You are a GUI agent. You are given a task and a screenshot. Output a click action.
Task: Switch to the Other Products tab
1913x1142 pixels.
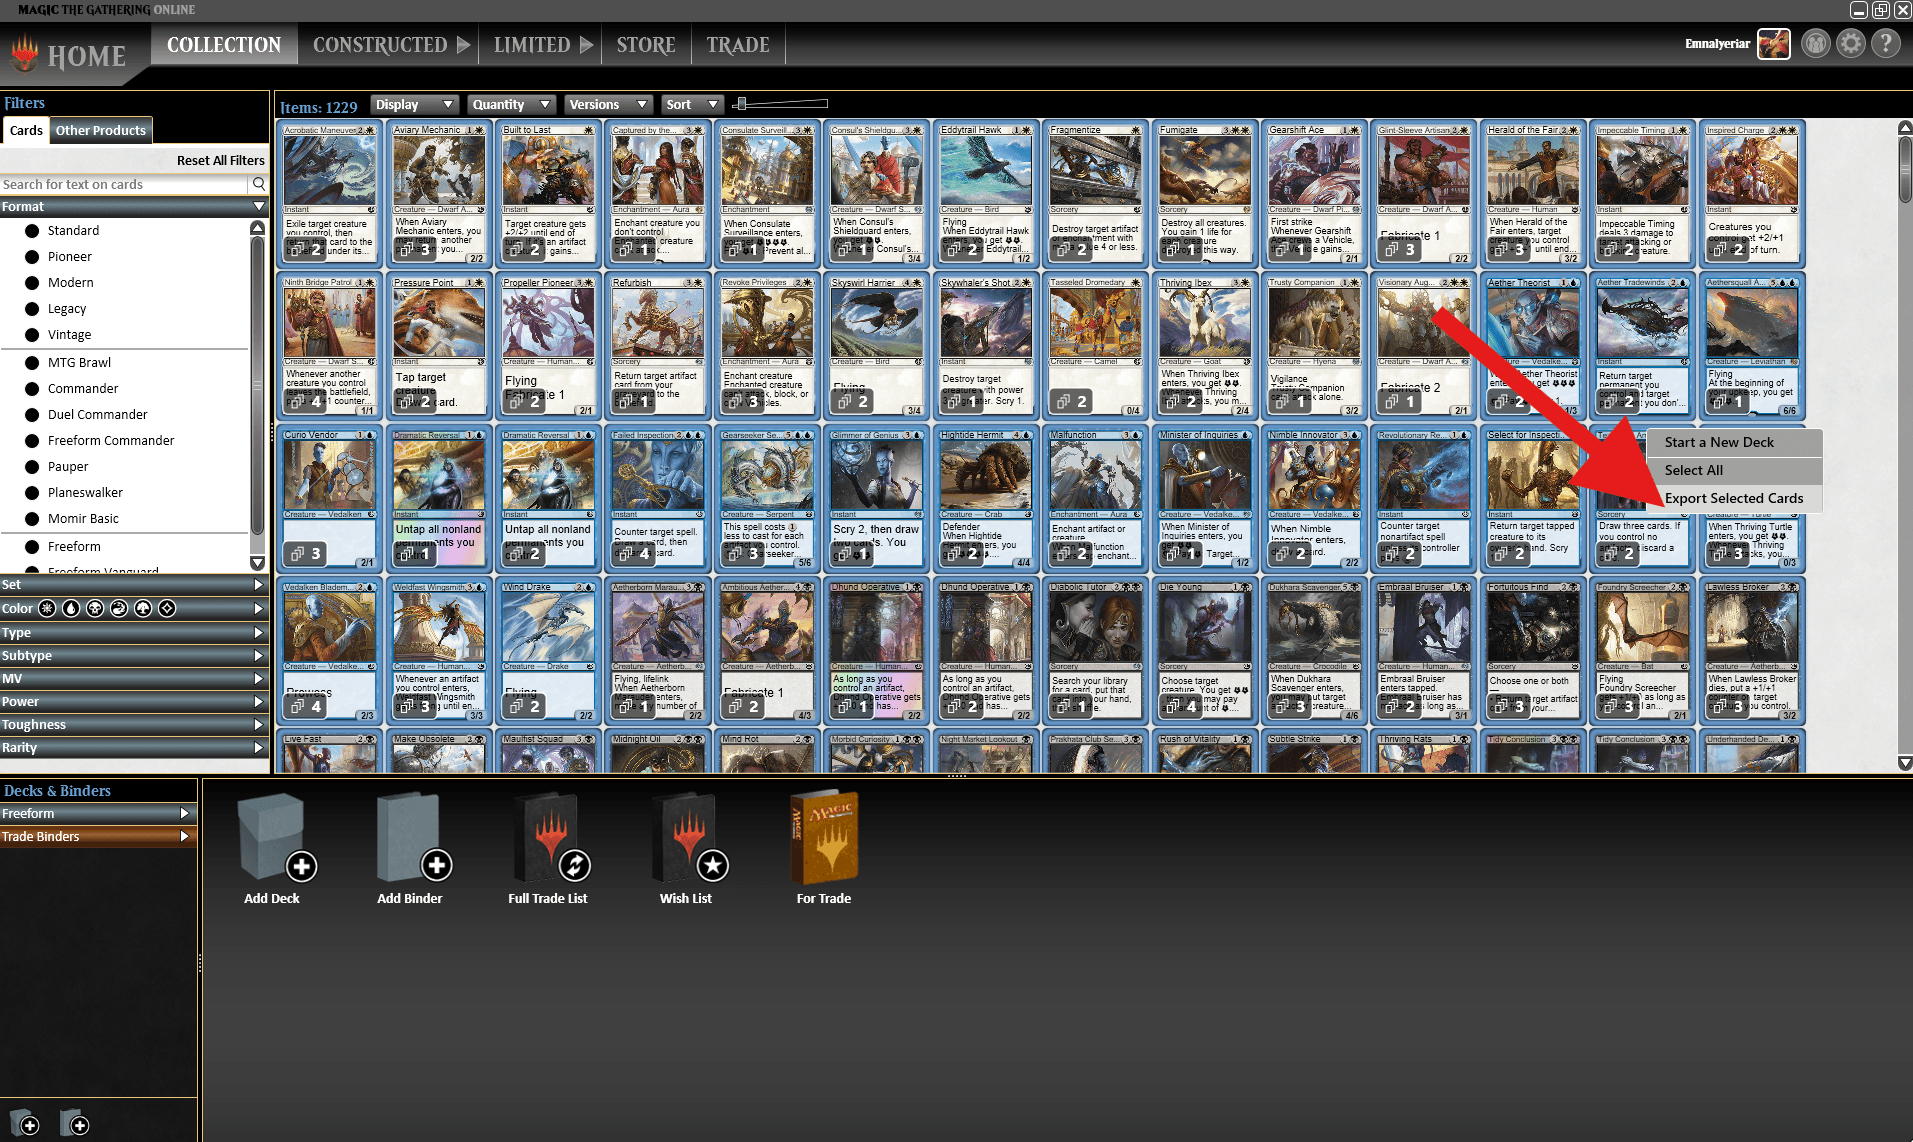point(100,130)
